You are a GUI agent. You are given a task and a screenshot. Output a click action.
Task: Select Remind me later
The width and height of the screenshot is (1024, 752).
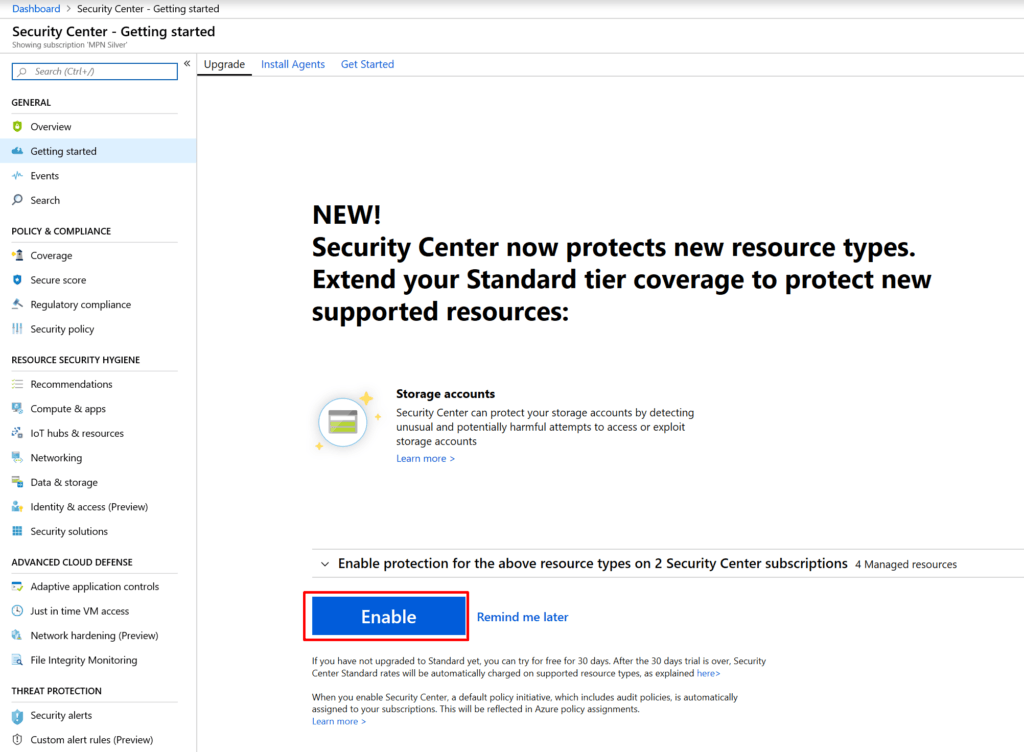[522, 617]
